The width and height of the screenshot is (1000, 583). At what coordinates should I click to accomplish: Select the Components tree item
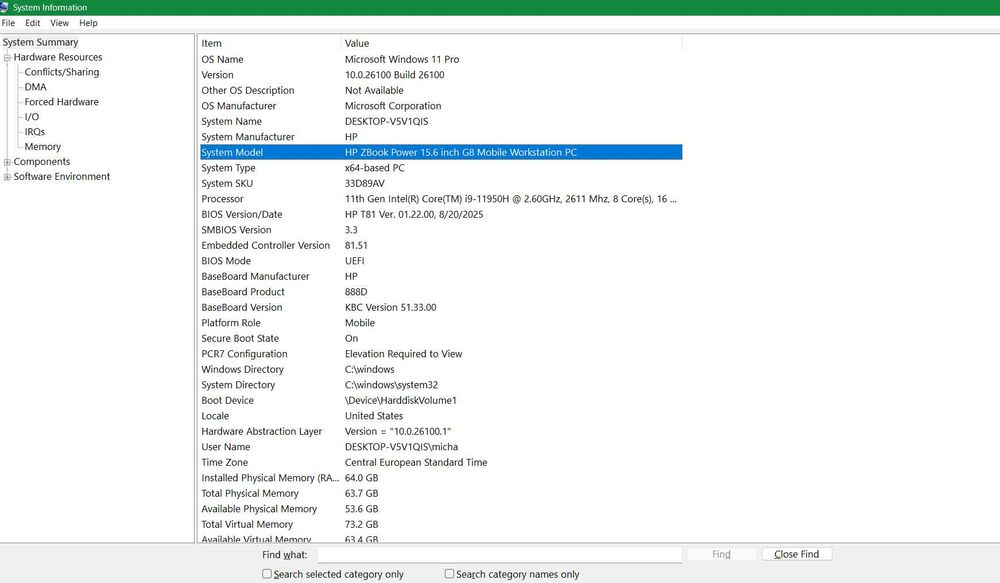pyautogui.click(x=42, y=161)
